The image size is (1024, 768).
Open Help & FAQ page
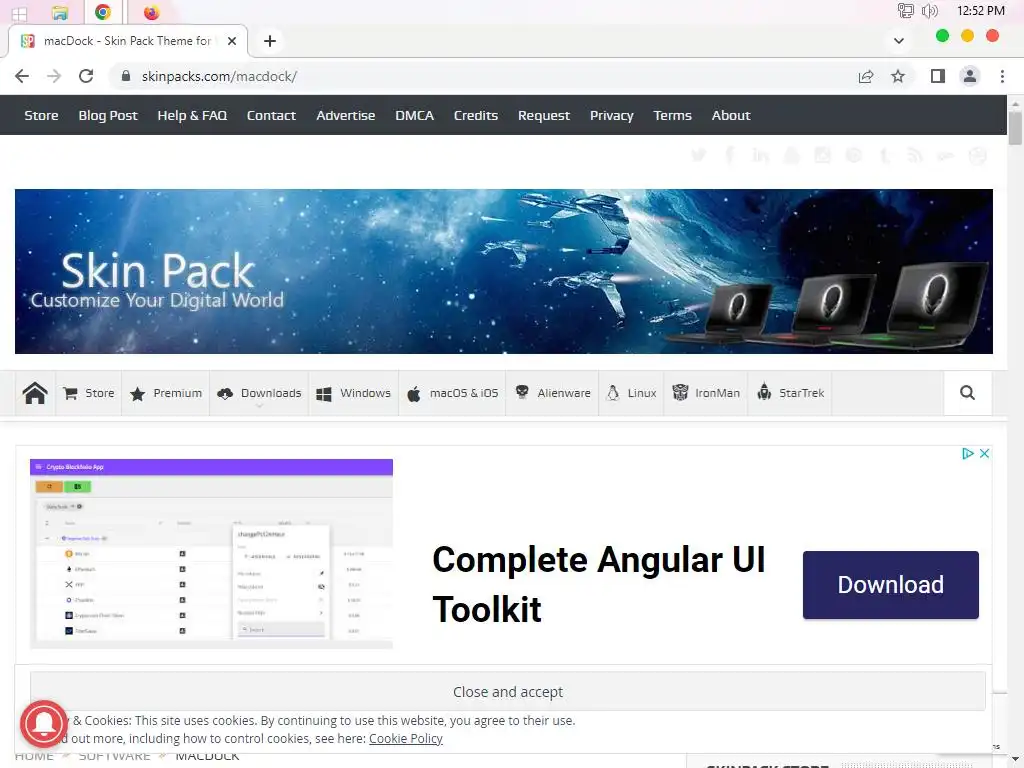tap(192, 116)
